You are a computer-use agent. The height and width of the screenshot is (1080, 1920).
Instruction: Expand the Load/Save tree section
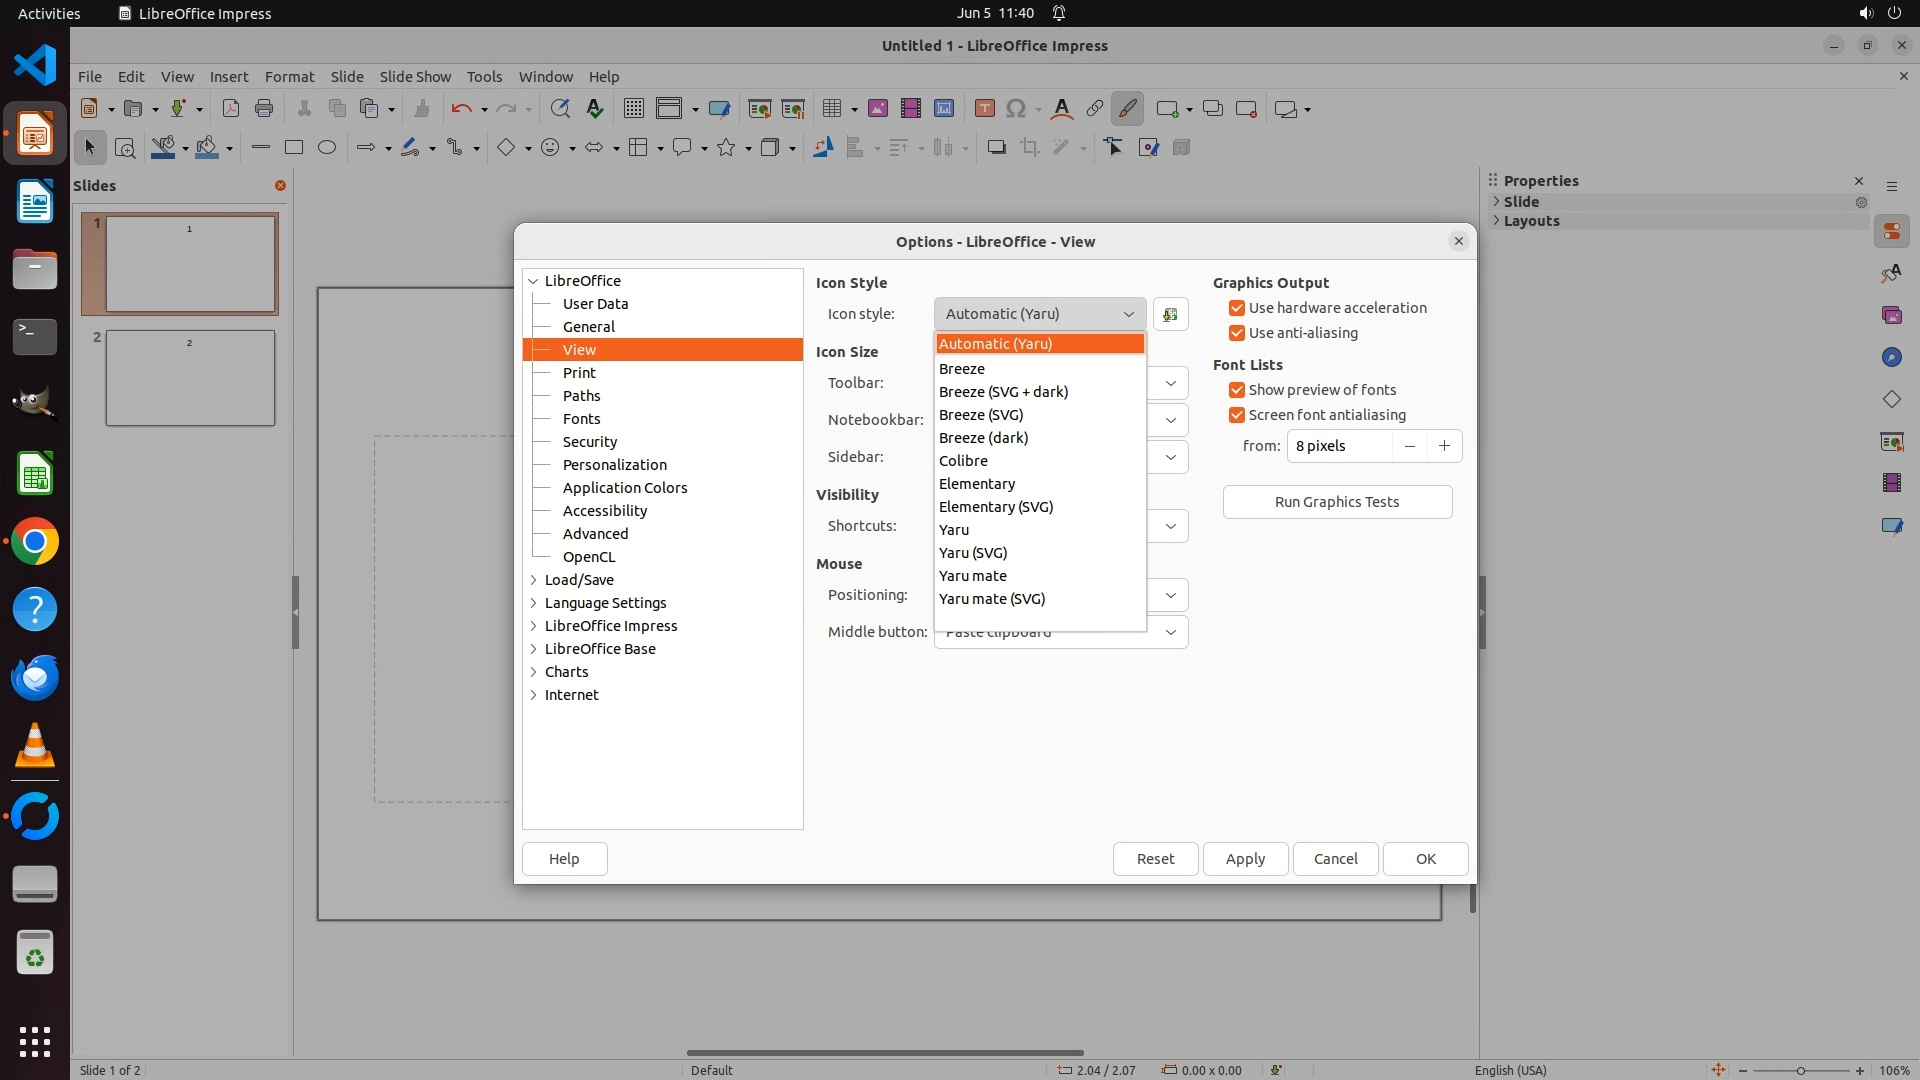click(x=534, y=580)
